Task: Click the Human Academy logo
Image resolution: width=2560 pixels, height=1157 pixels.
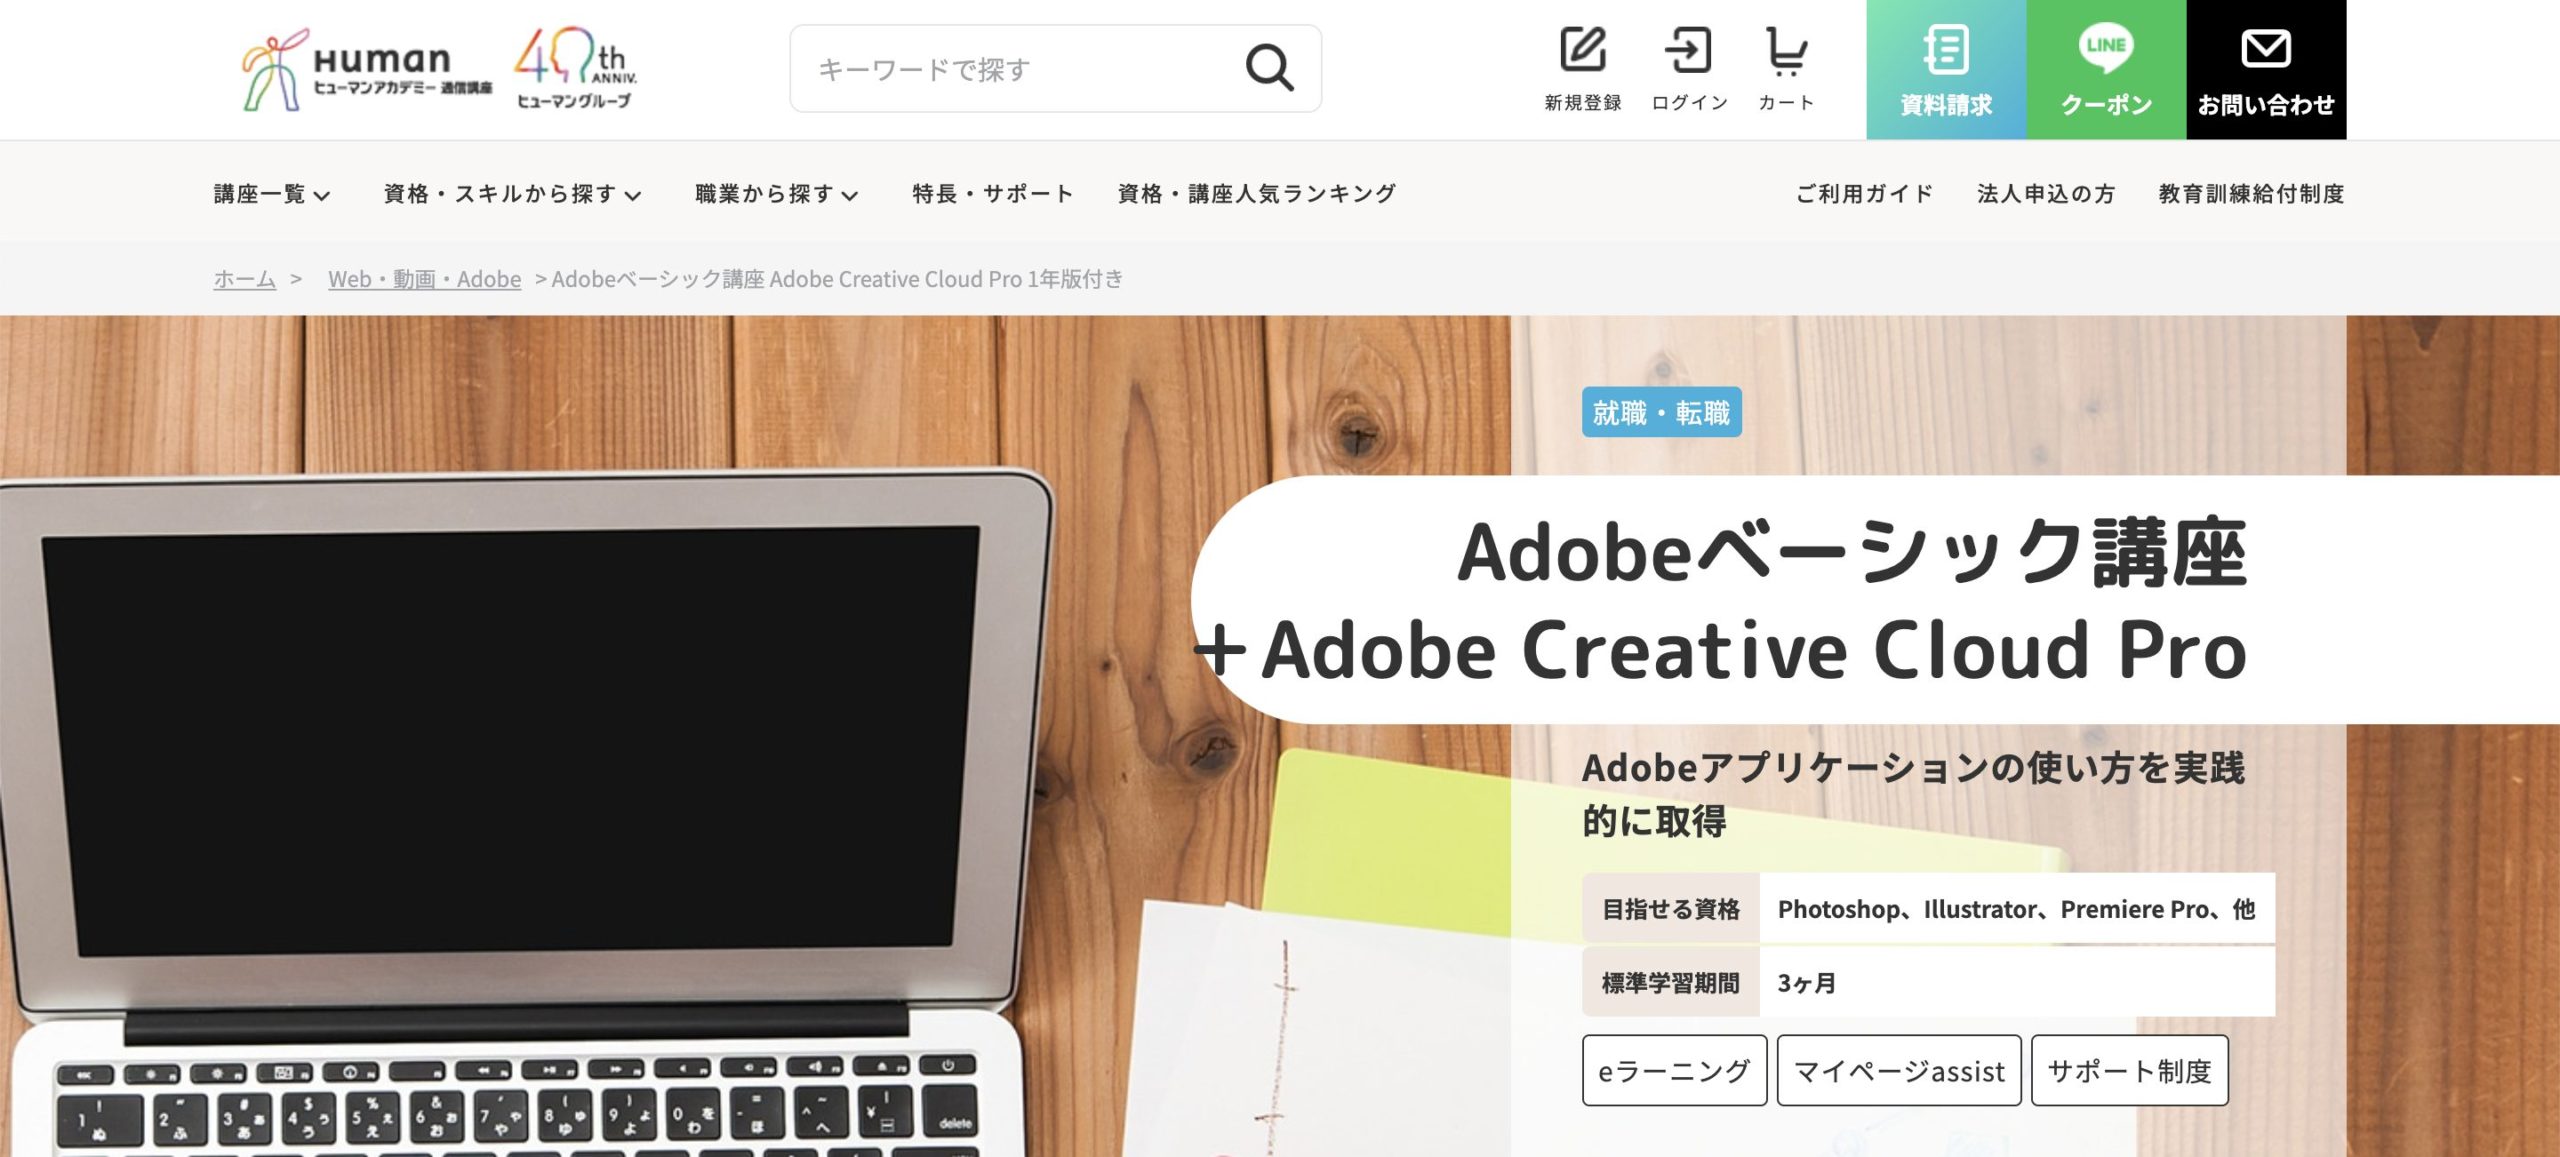Action: (367, 69)
